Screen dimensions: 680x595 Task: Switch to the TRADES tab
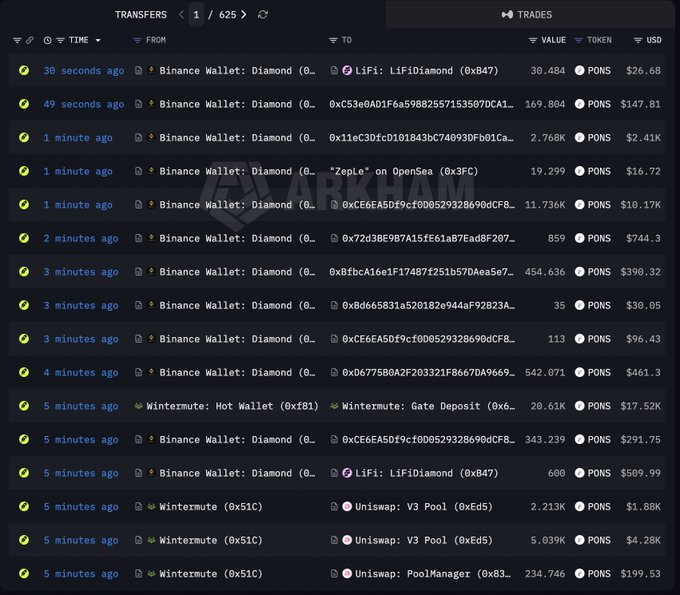point(526,15)
